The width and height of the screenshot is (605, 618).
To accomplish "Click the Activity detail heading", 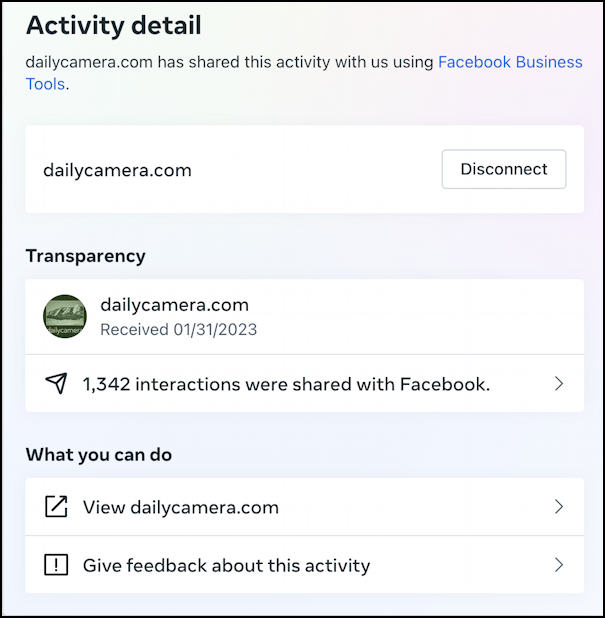I will point(114,25).
